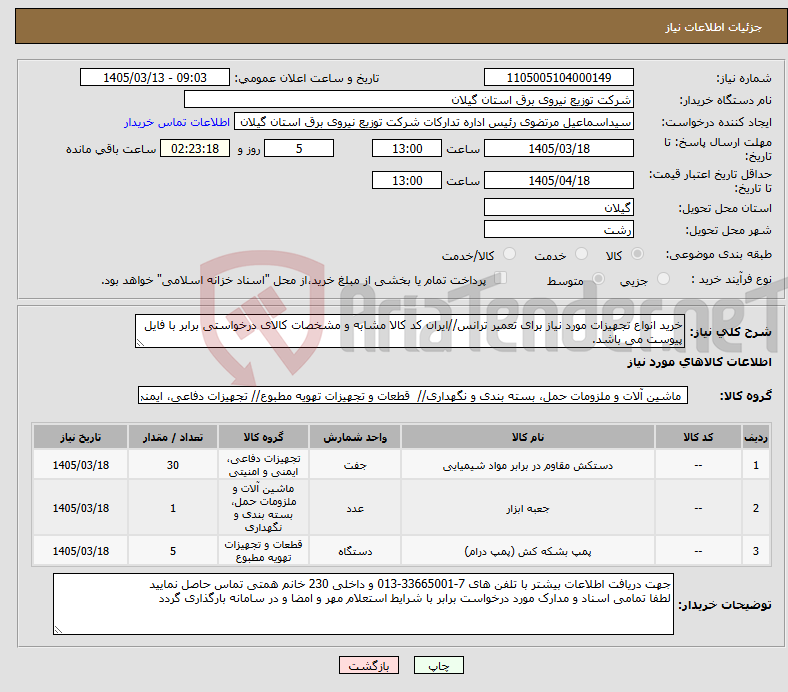
Task: Click the تاریخ نیاز column header
Action: [80, 437]
